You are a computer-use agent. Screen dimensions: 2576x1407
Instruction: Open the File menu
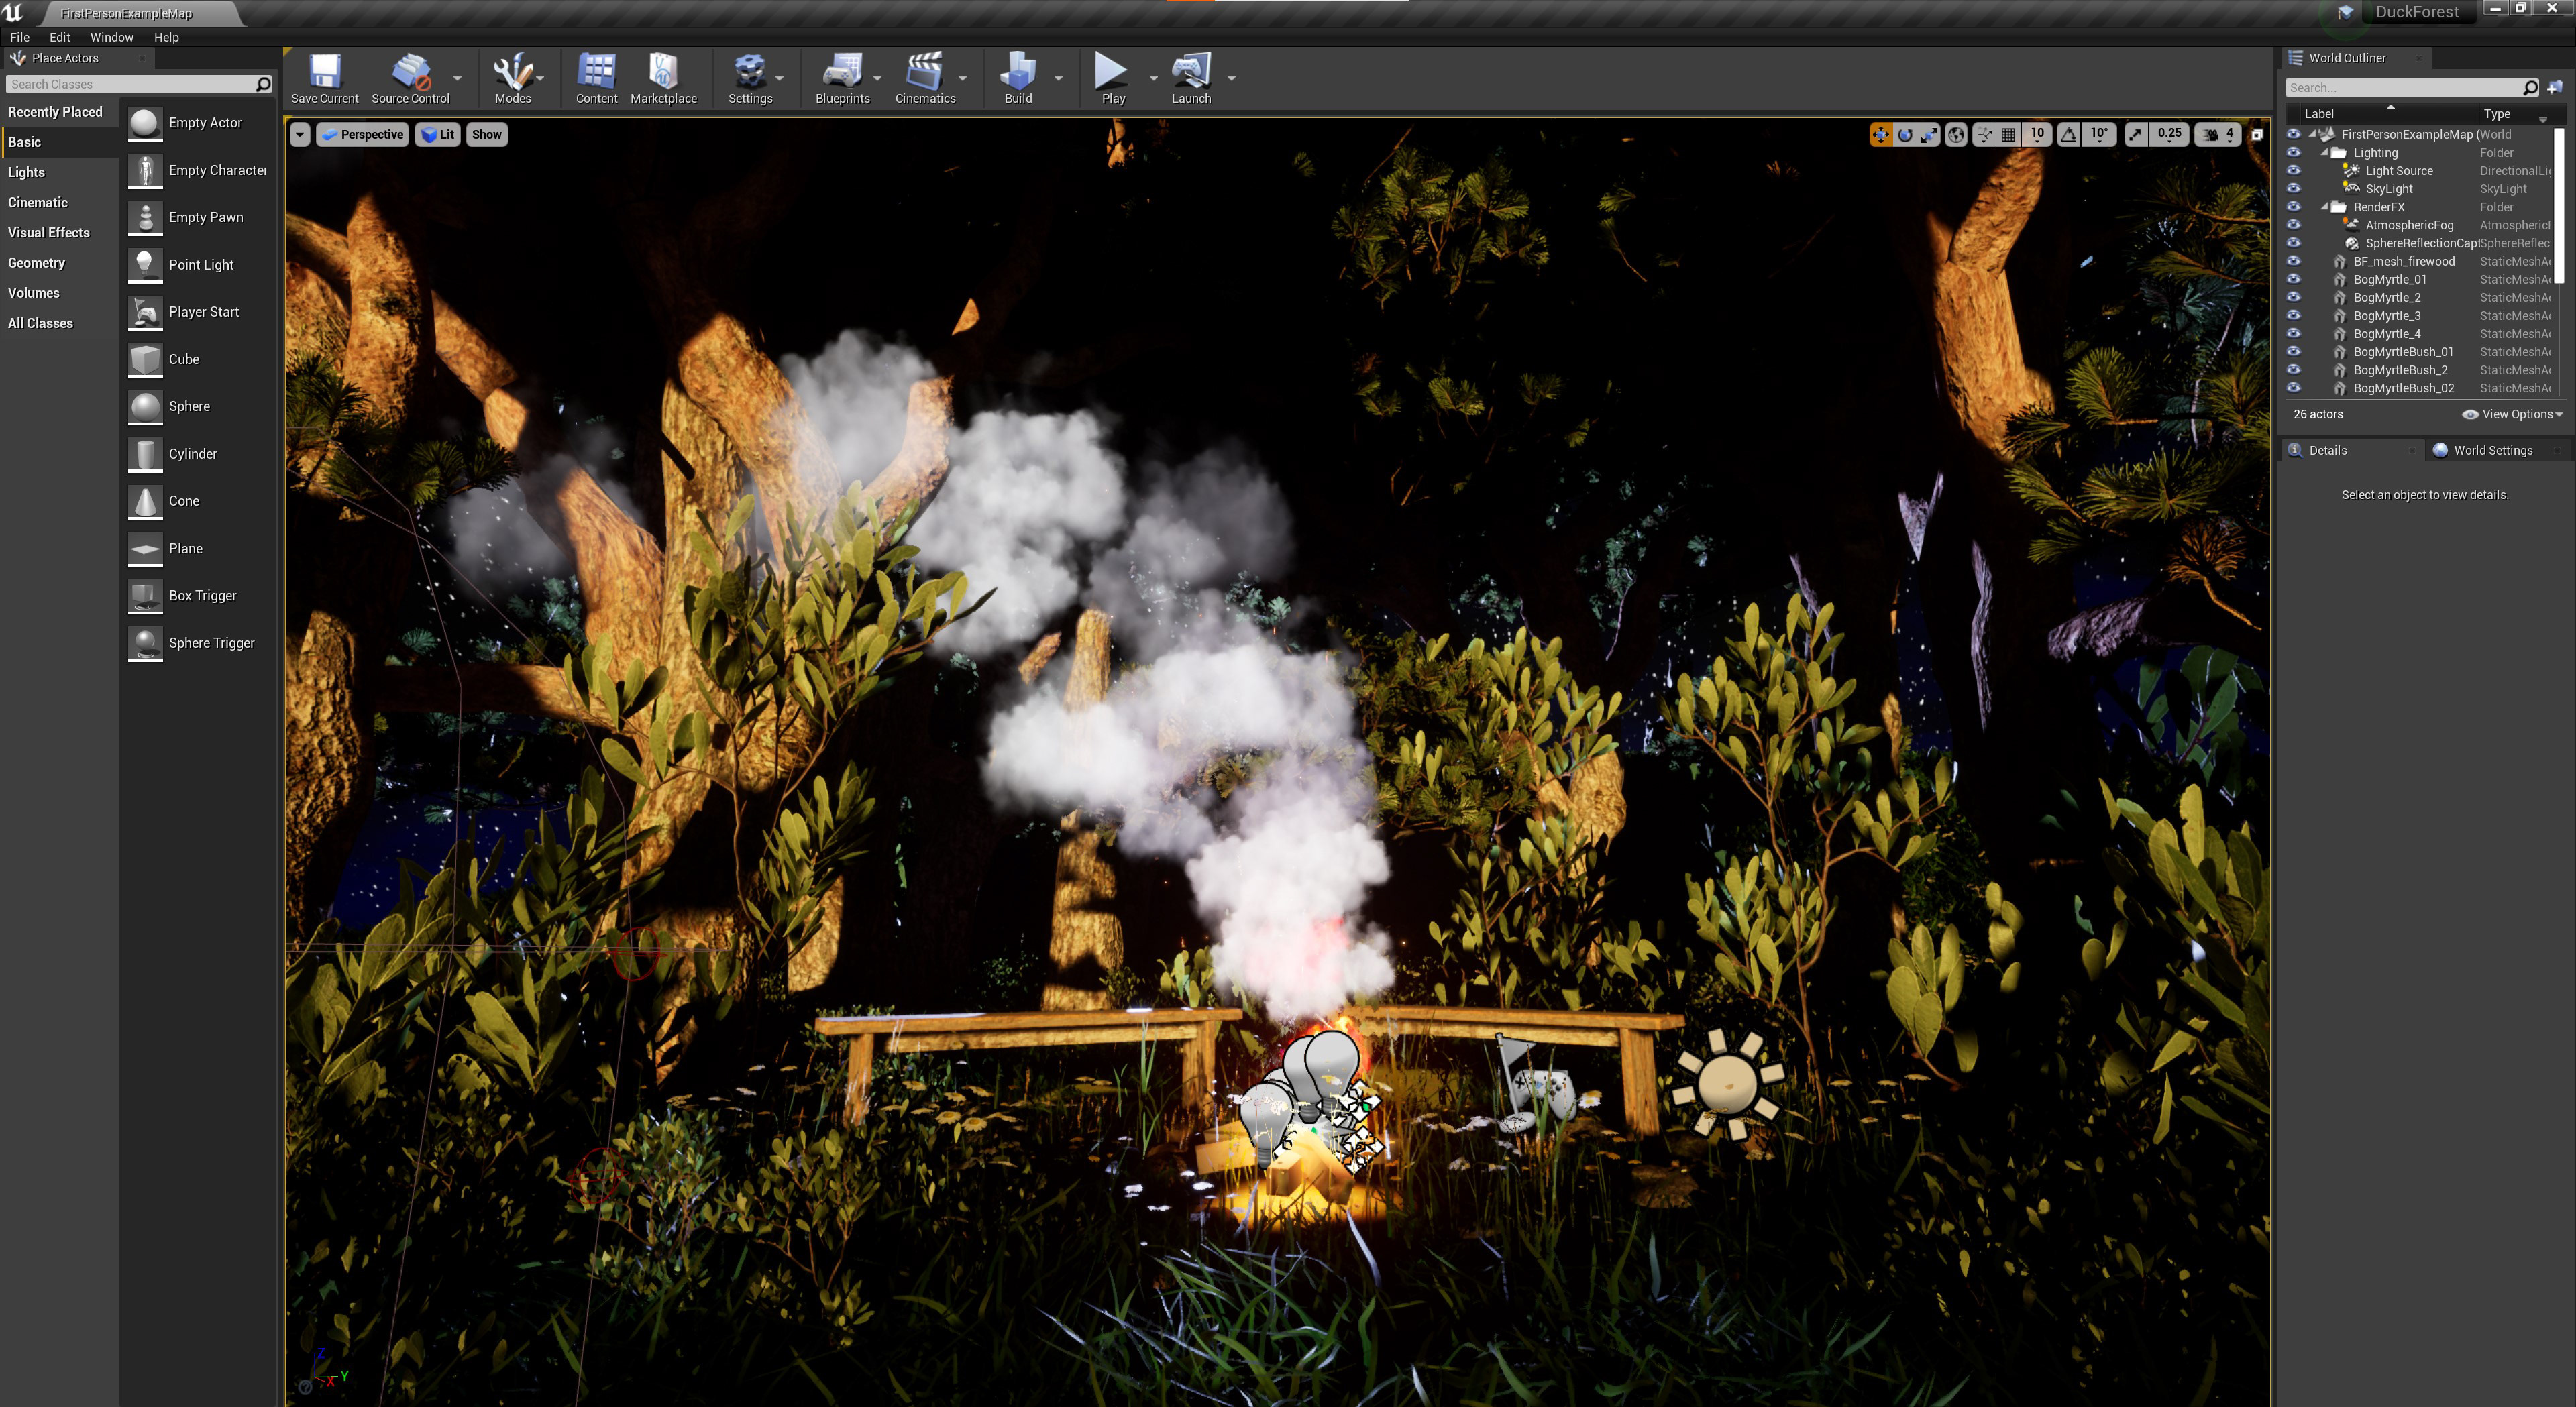[x=20, y=37]
